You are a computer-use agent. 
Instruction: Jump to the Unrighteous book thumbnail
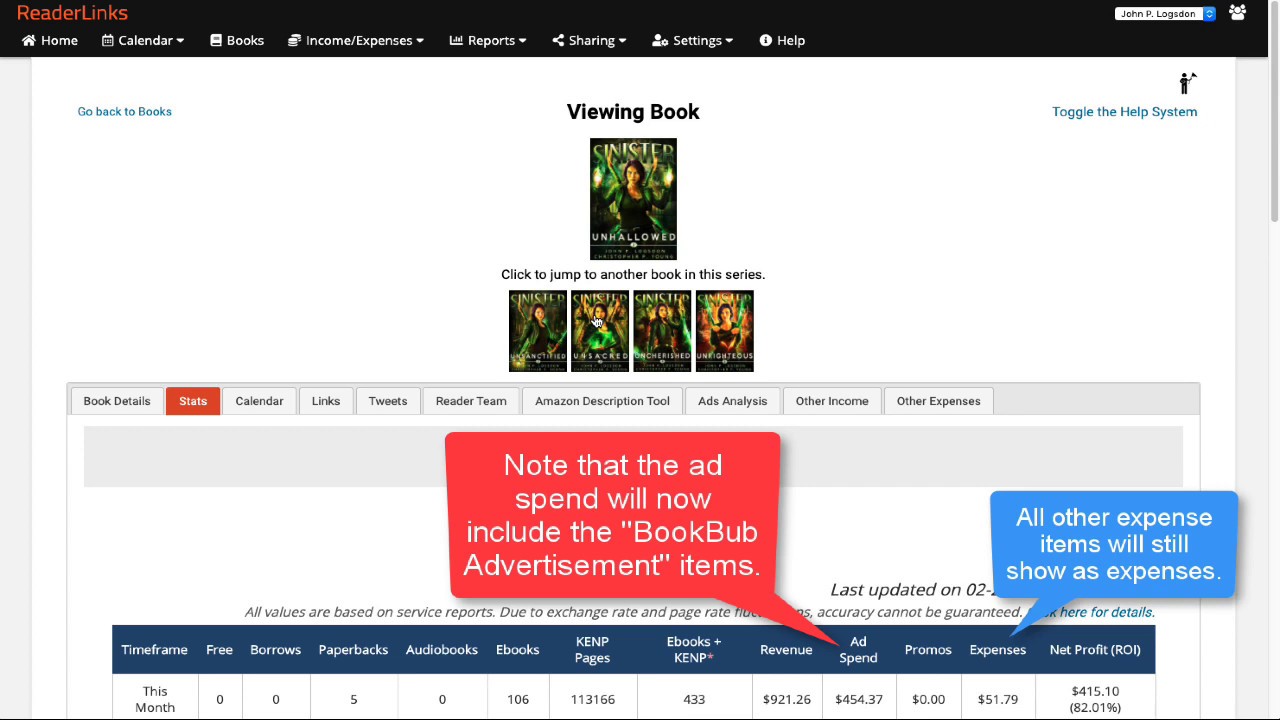(725, 331)
